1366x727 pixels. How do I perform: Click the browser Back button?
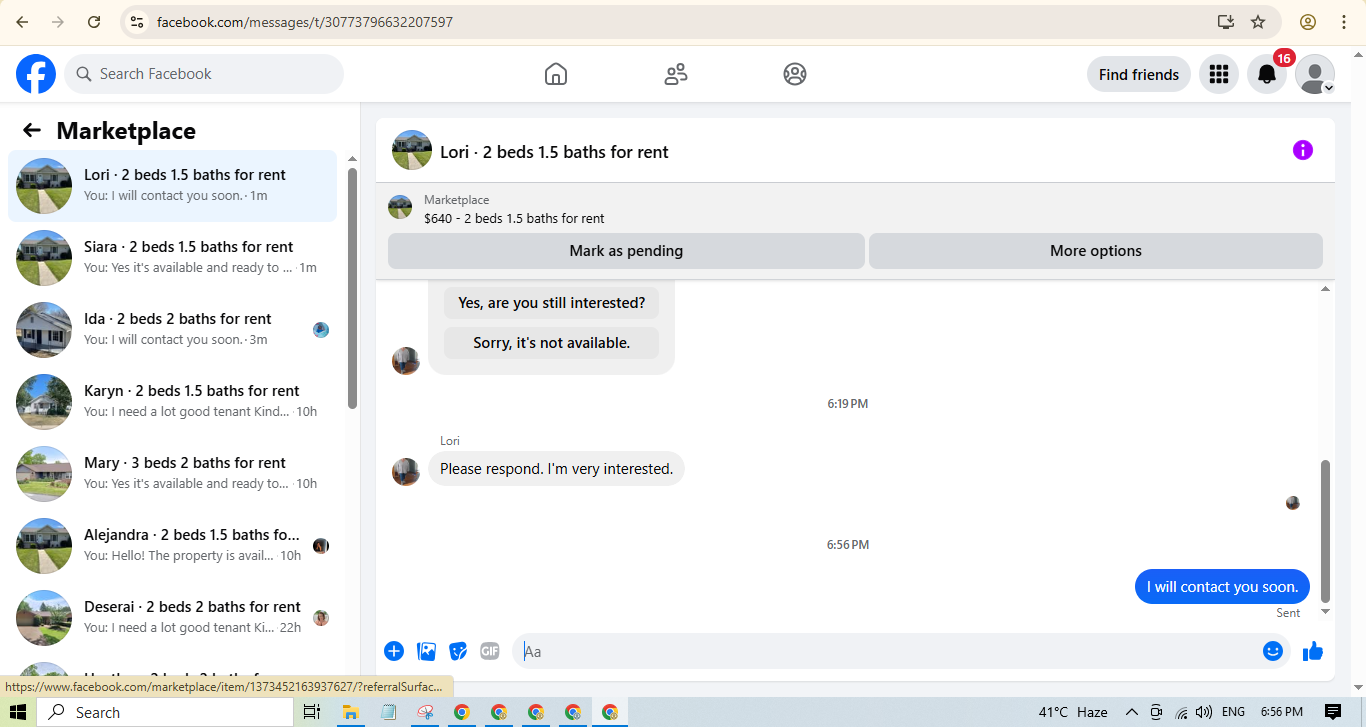coord(22,22)
